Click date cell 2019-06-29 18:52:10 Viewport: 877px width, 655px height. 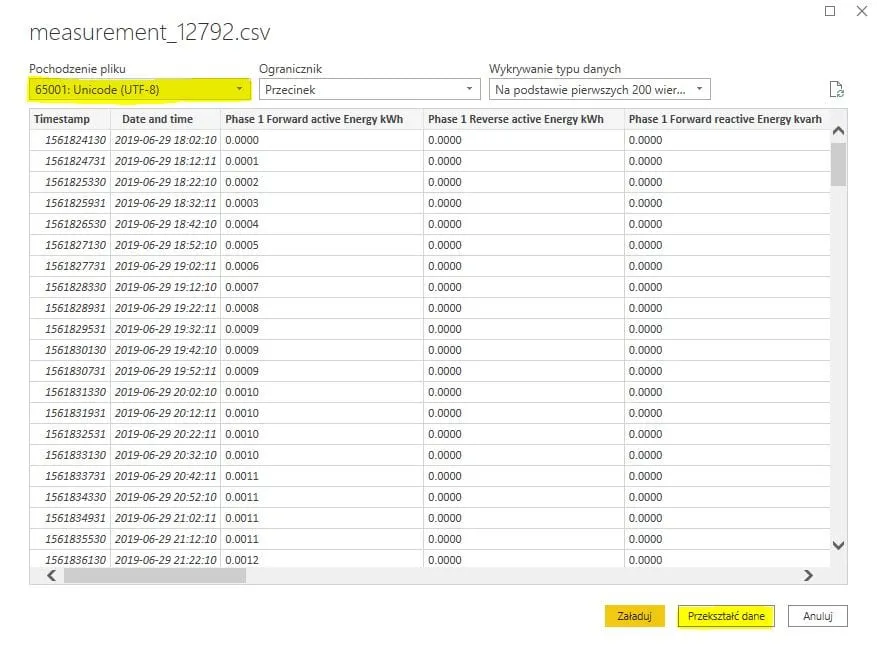coord(166,245)
